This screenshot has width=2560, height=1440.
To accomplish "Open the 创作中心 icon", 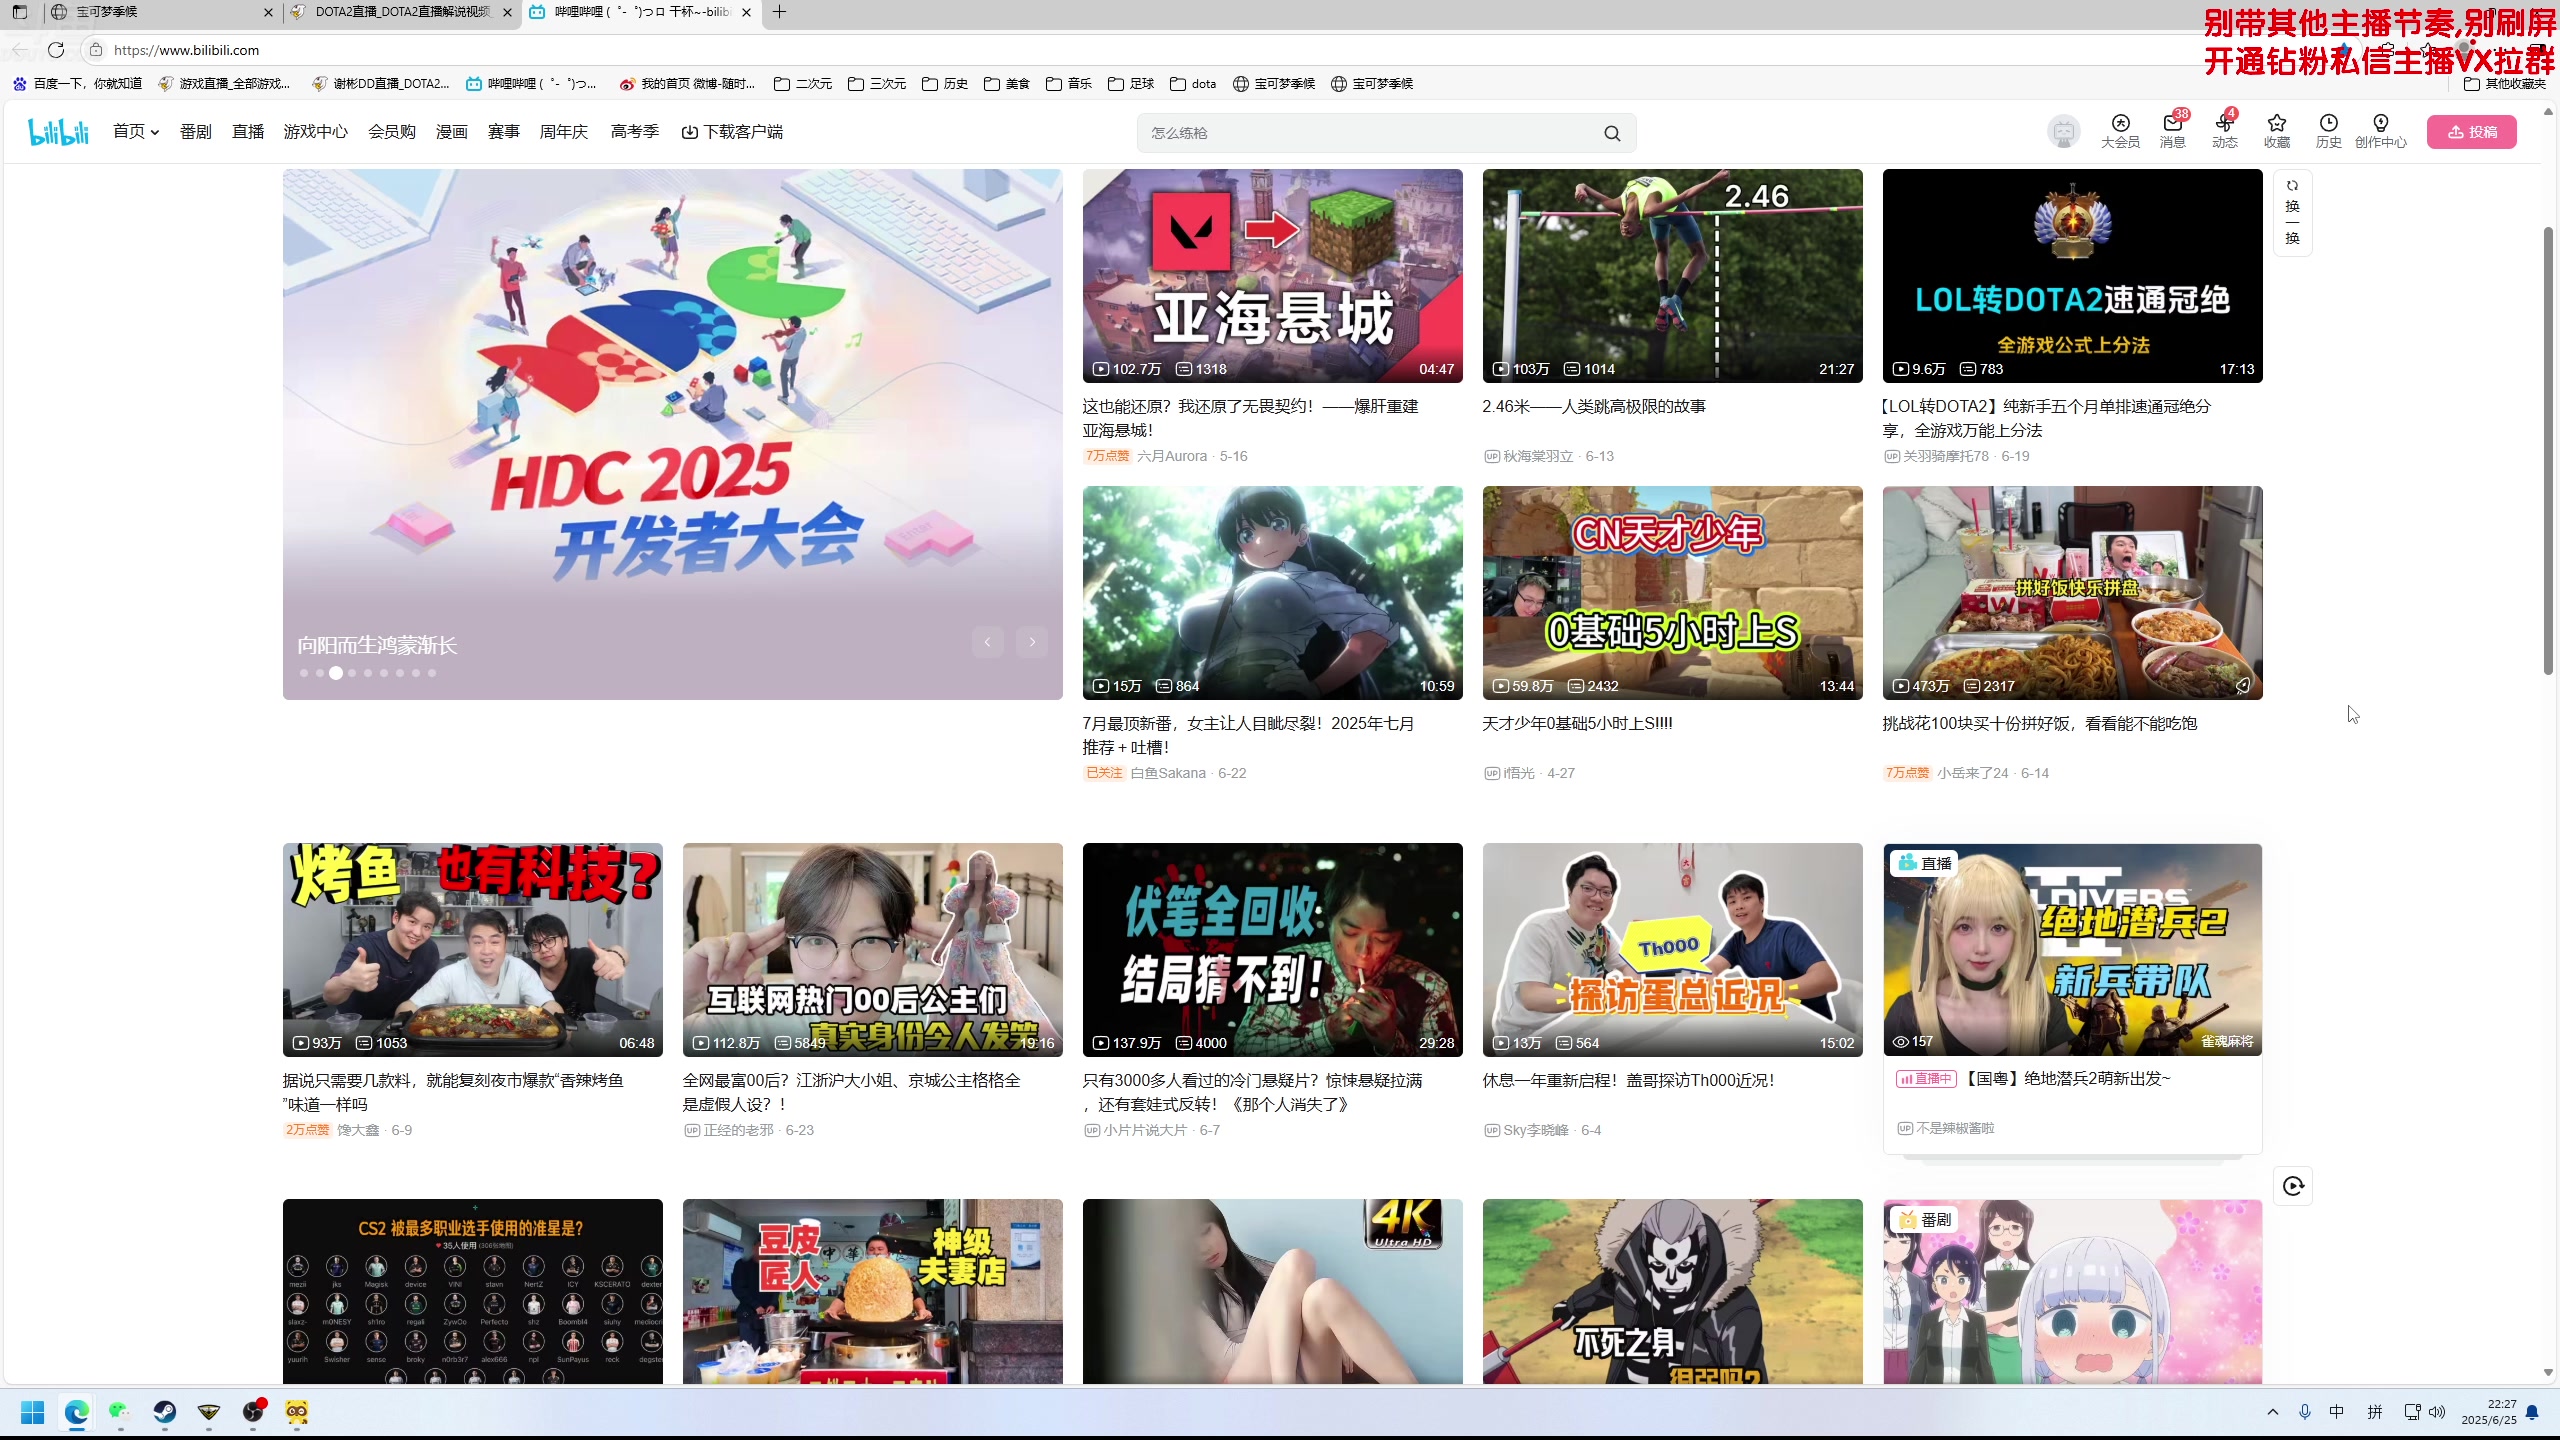I will [x=2381, y=131].
